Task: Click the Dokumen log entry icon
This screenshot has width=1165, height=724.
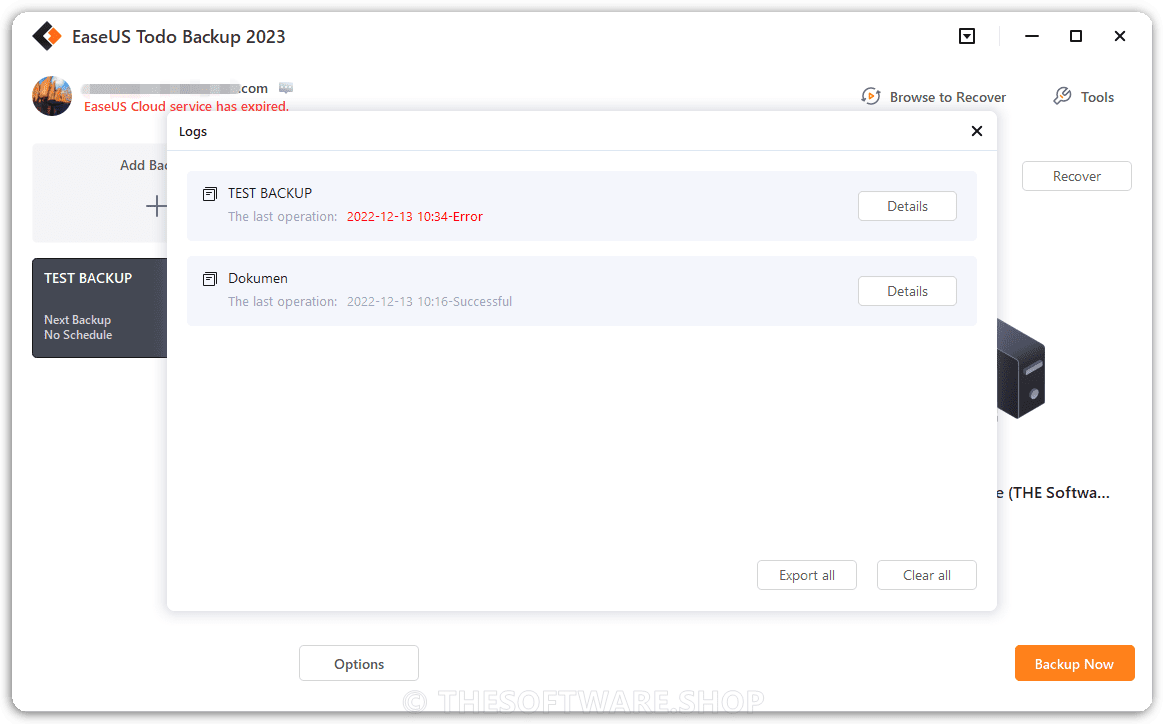Action: [x=210, y=279]
